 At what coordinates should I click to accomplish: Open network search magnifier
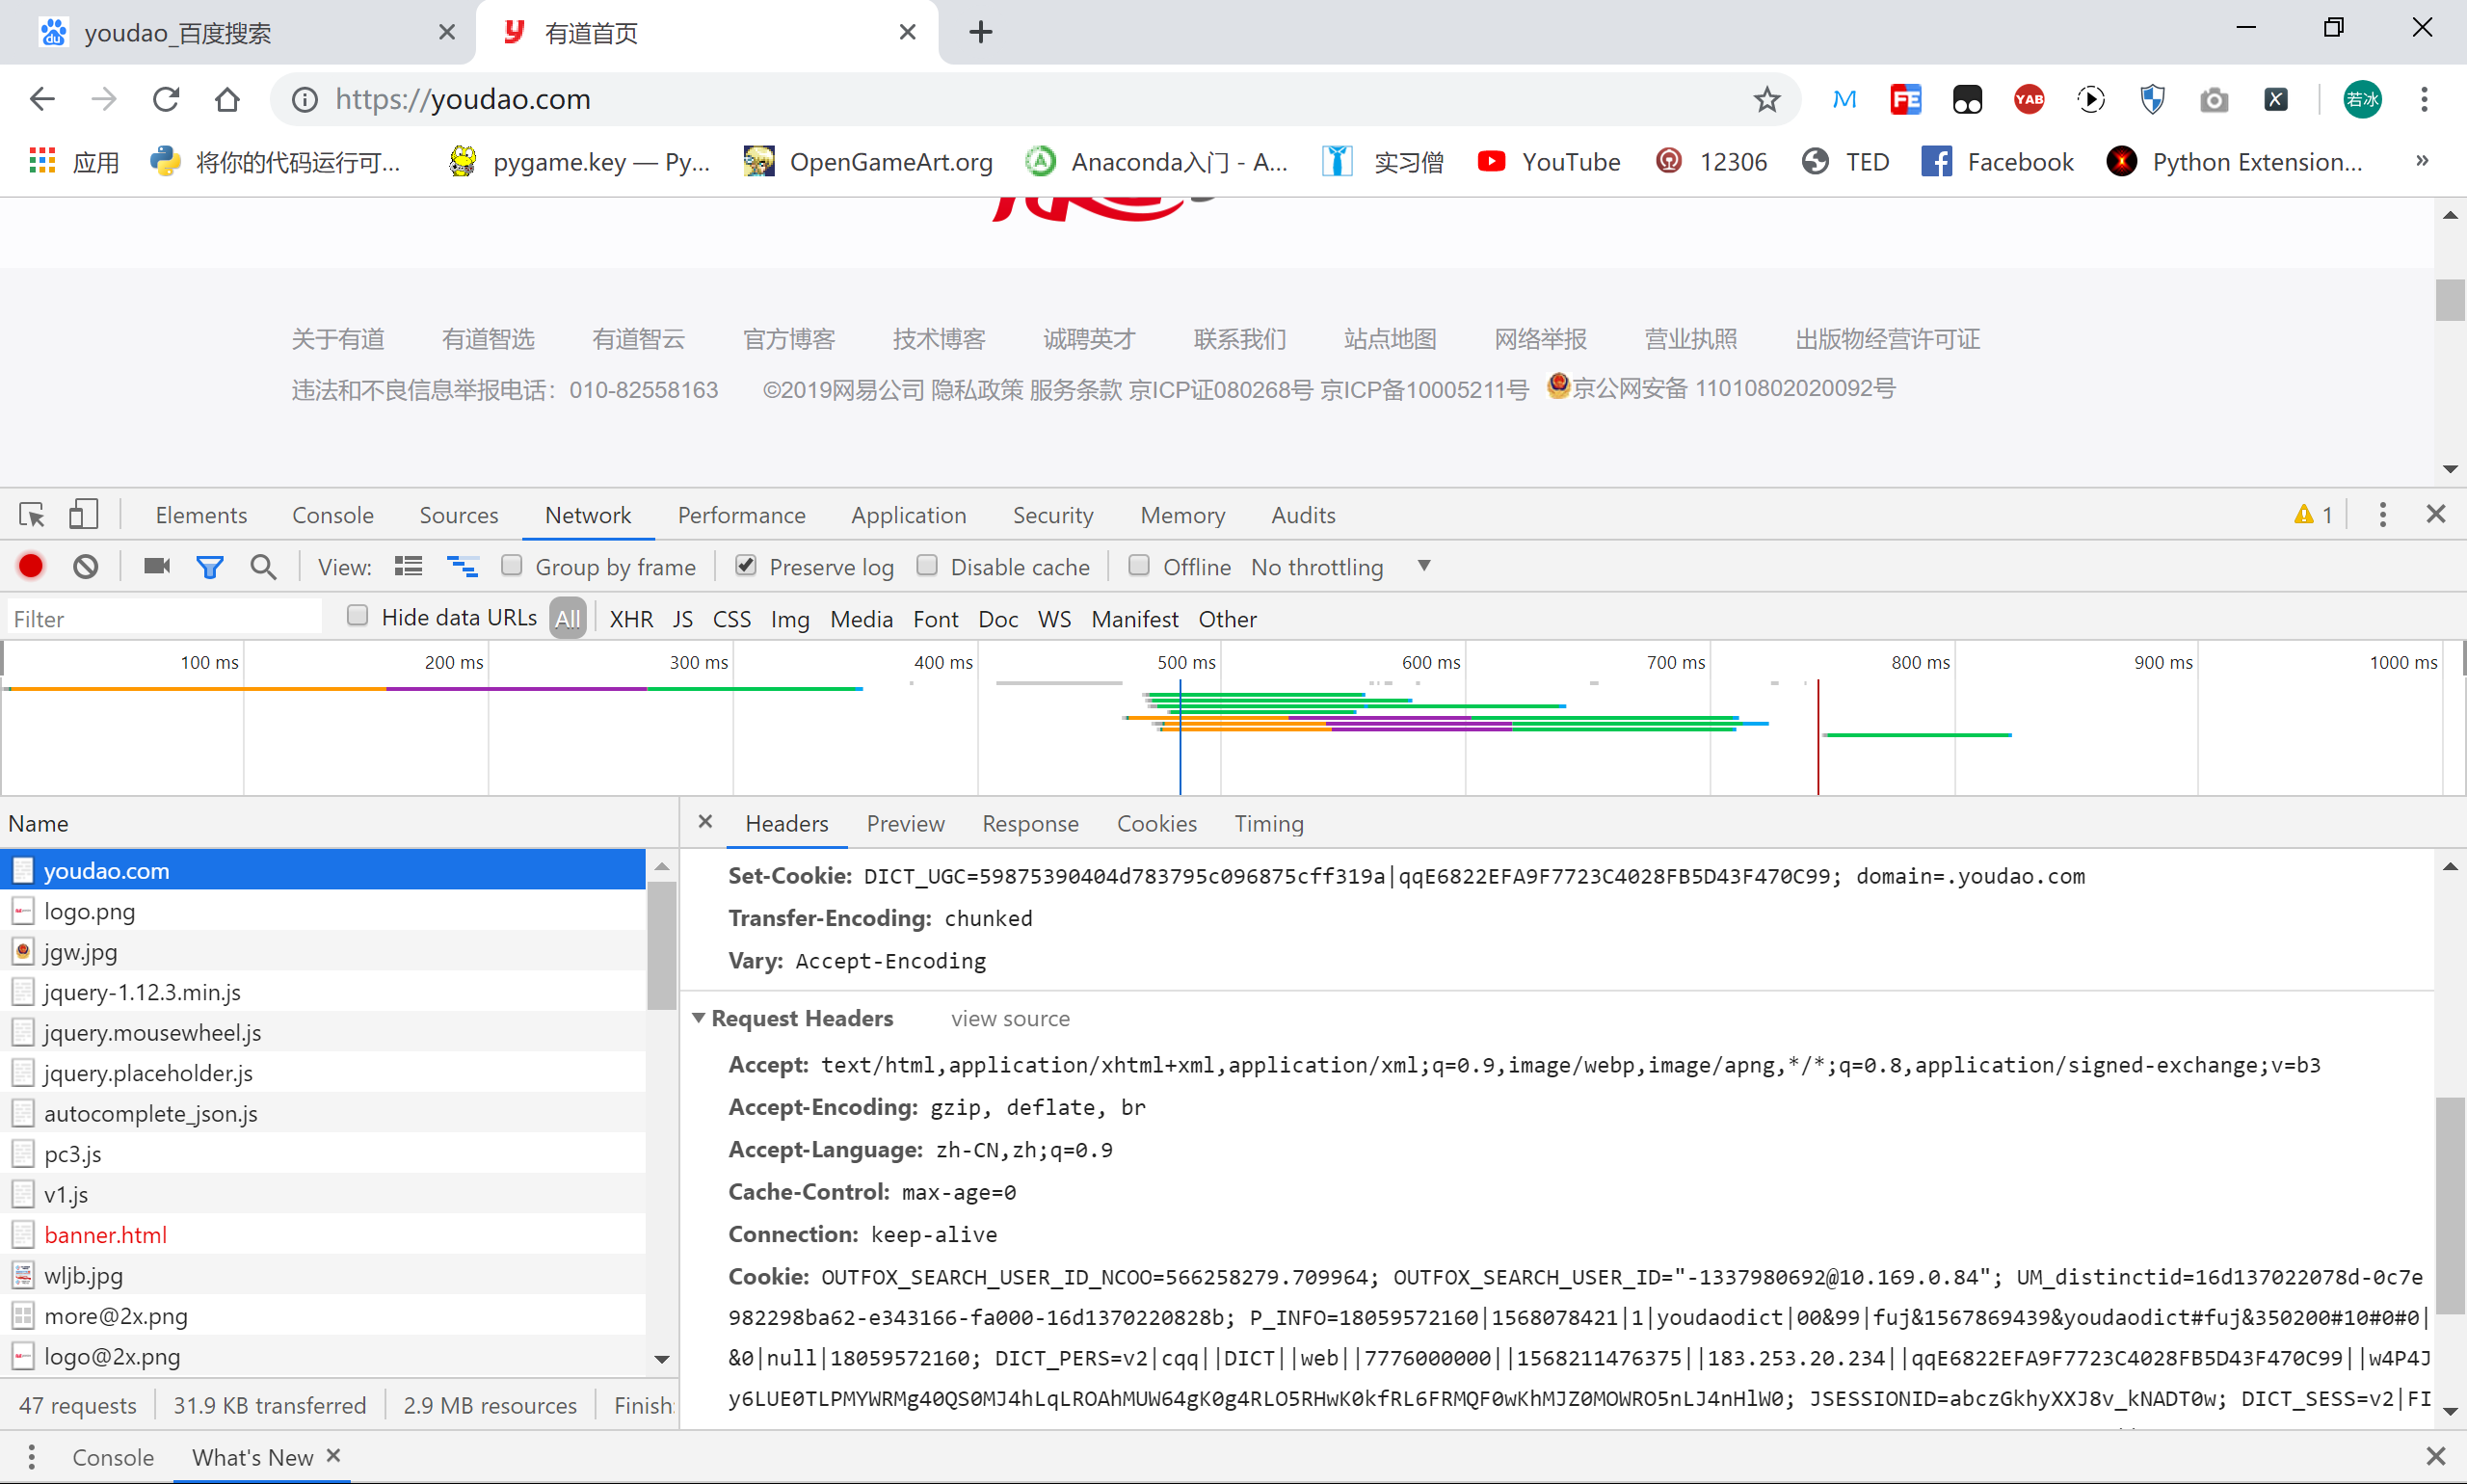pos(263,567)
